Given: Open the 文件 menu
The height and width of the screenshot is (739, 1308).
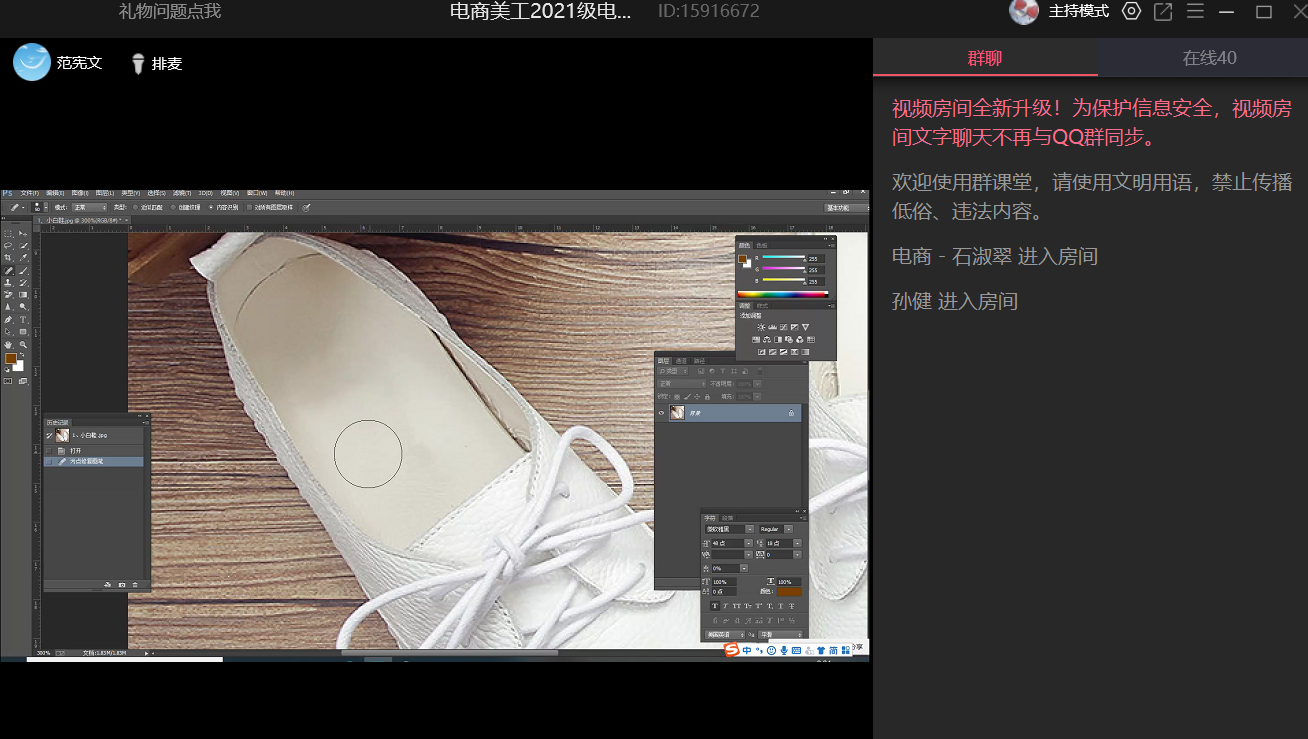Looking at the screenshot, I should [30, 193].
